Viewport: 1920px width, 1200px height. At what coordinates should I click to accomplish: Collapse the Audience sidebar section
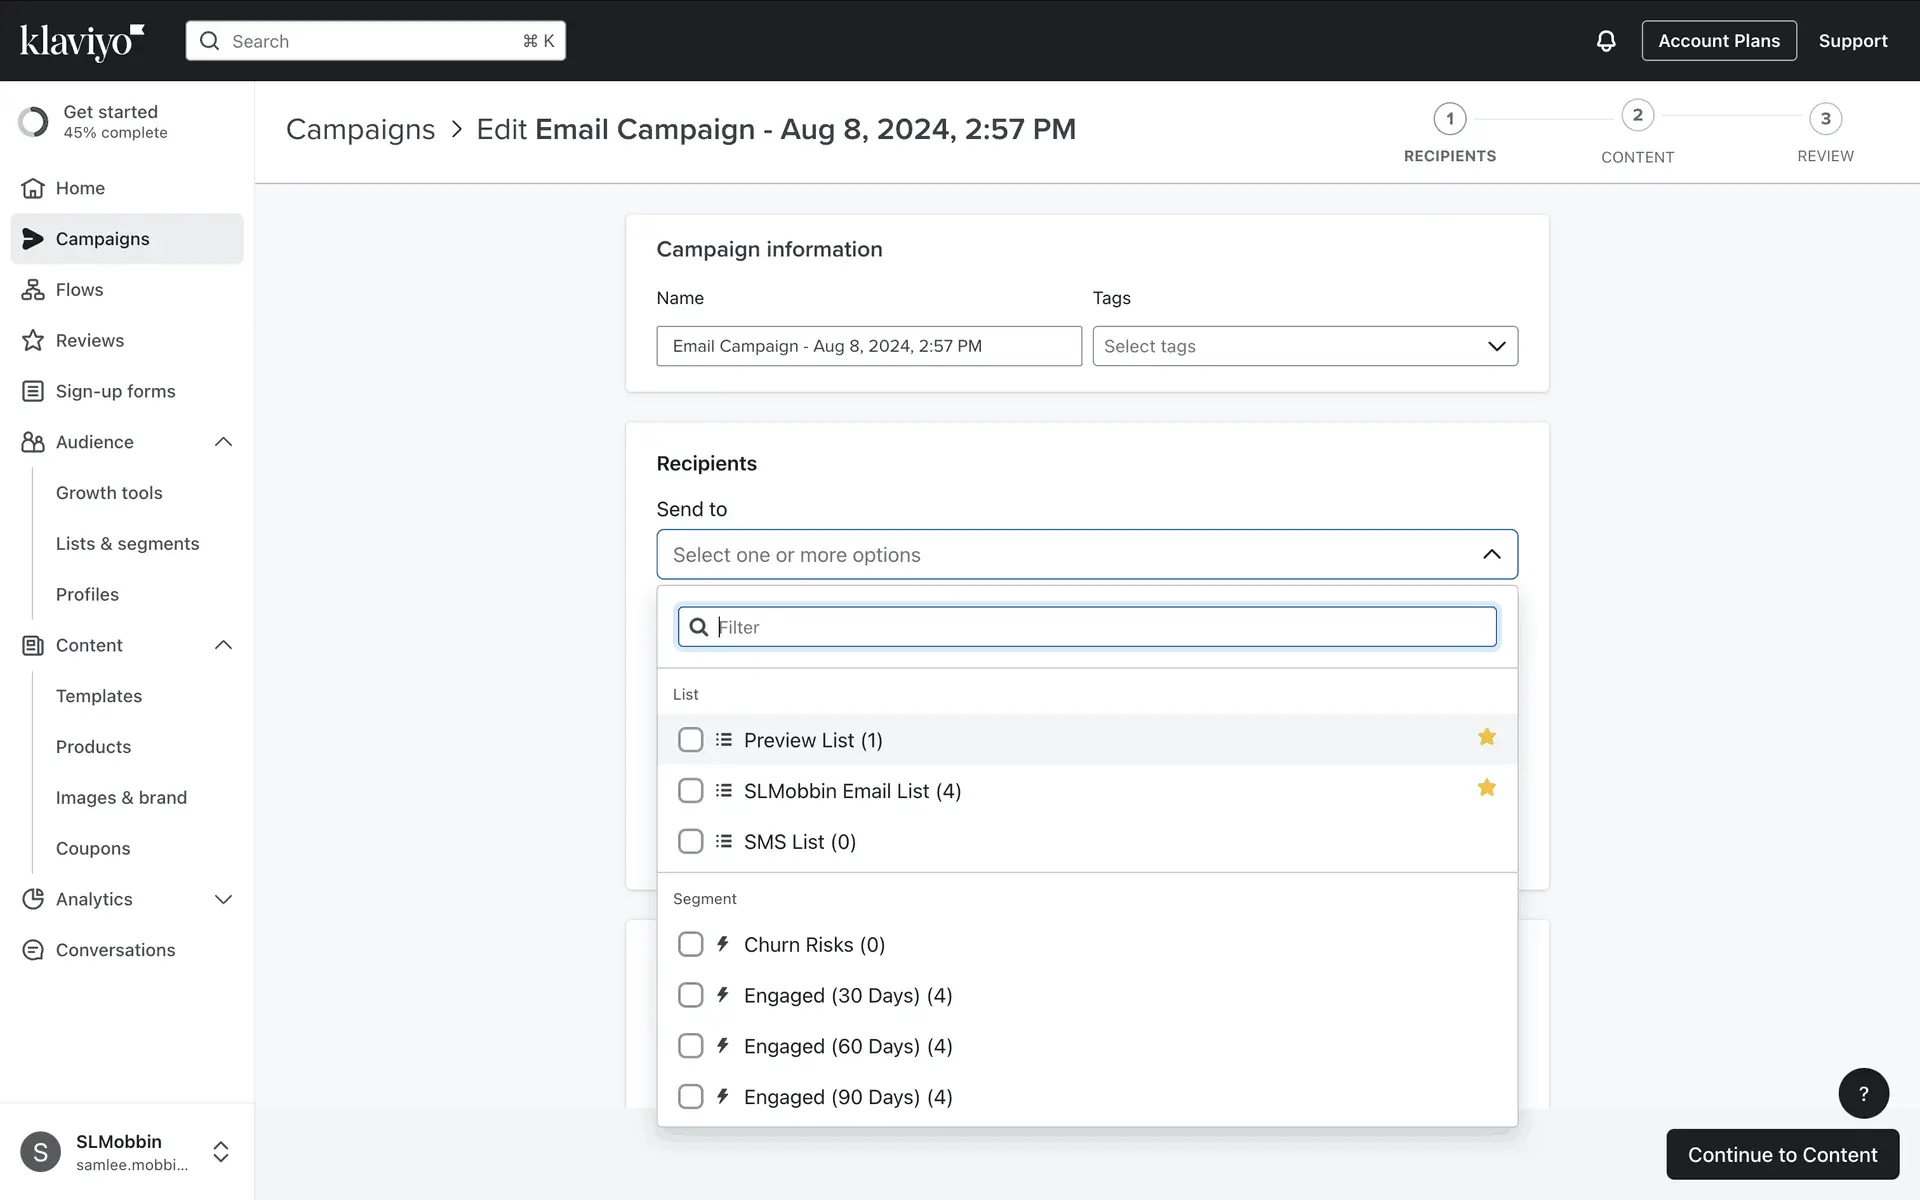pos(223,442)
